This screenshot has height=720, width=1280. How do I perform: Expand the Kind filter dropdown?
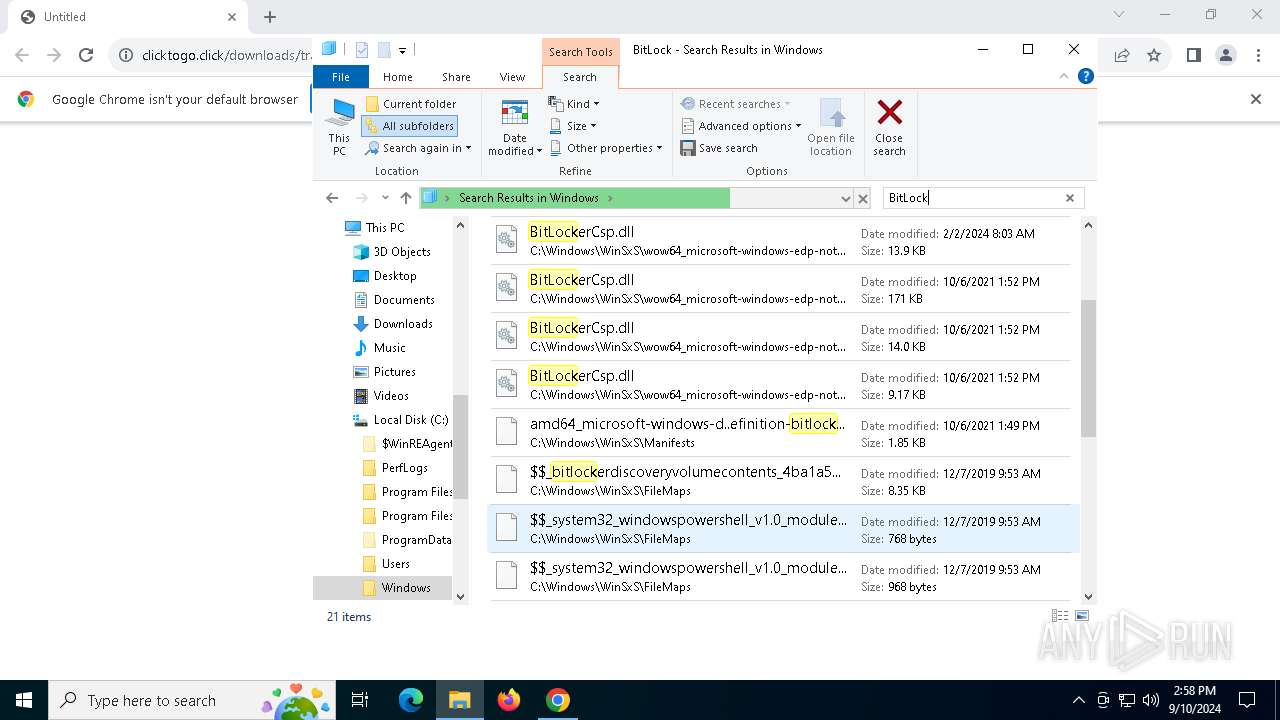click(574, 104)
